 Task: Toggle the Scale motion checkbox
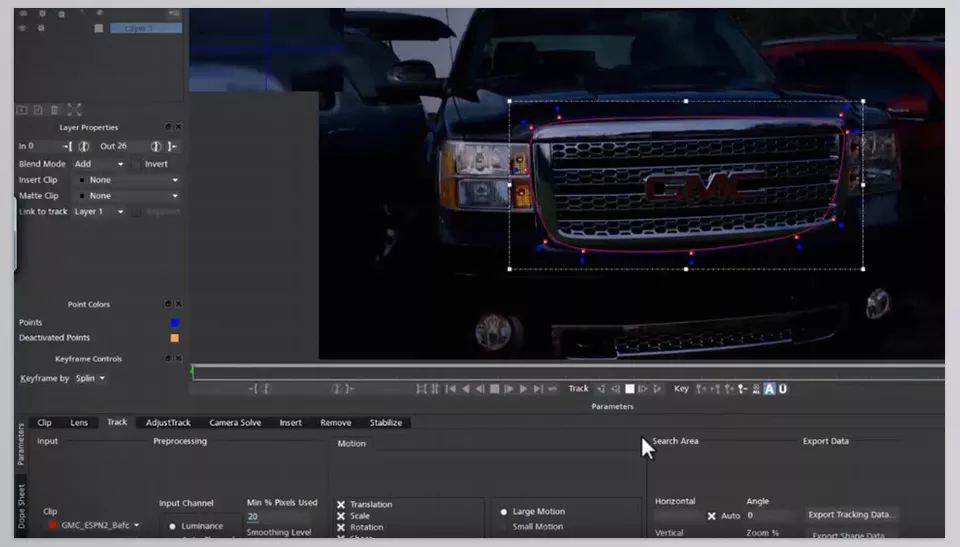[341, 516]
